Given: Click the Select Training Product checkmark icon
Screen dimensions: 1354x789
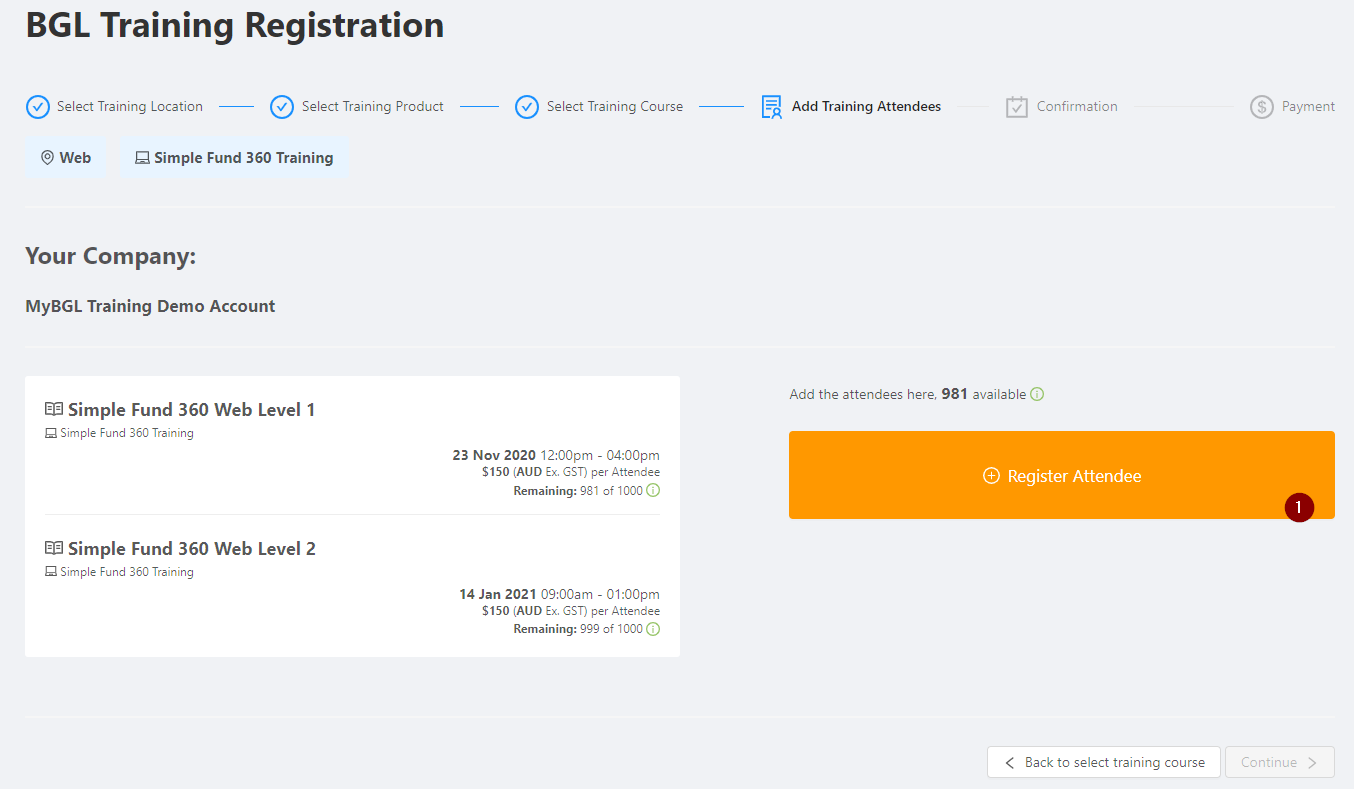Looking at the screenshot, I should pyautogui.click(x=282, y=107).
